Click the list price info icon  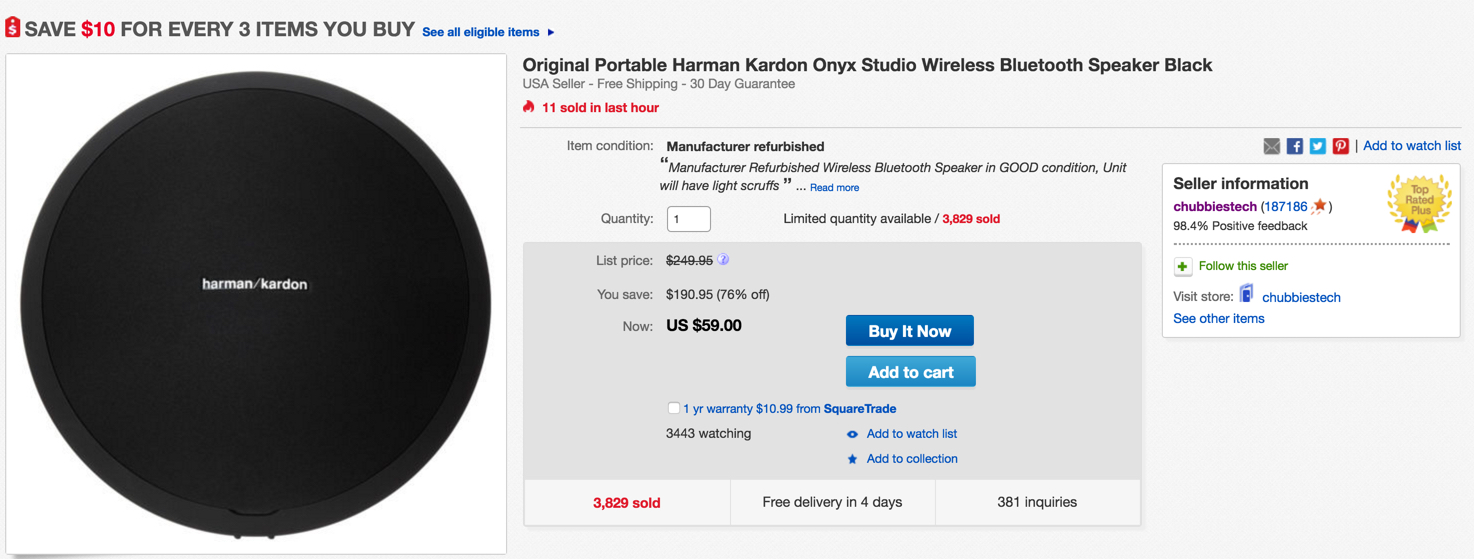coord(723,260)
